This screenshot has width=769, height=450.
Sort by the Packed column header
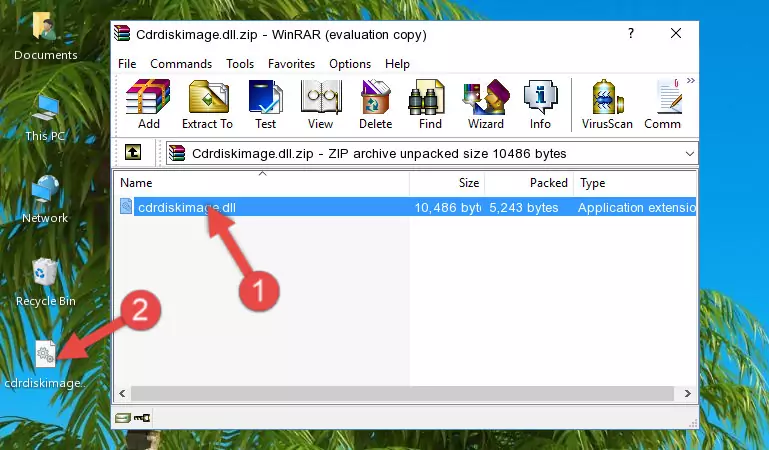coord(529,183)
